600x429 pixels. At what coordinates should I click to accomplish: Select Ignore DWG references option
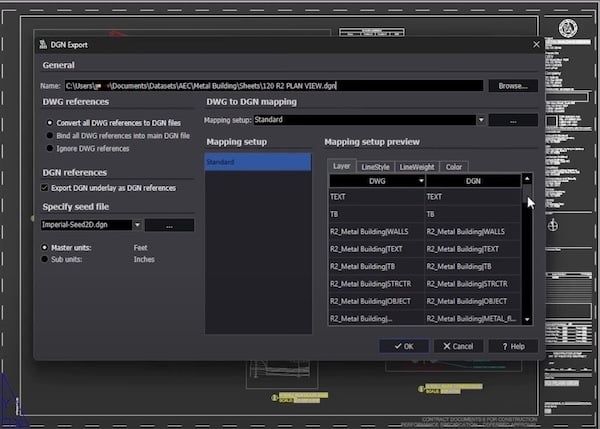click(47, 148)
